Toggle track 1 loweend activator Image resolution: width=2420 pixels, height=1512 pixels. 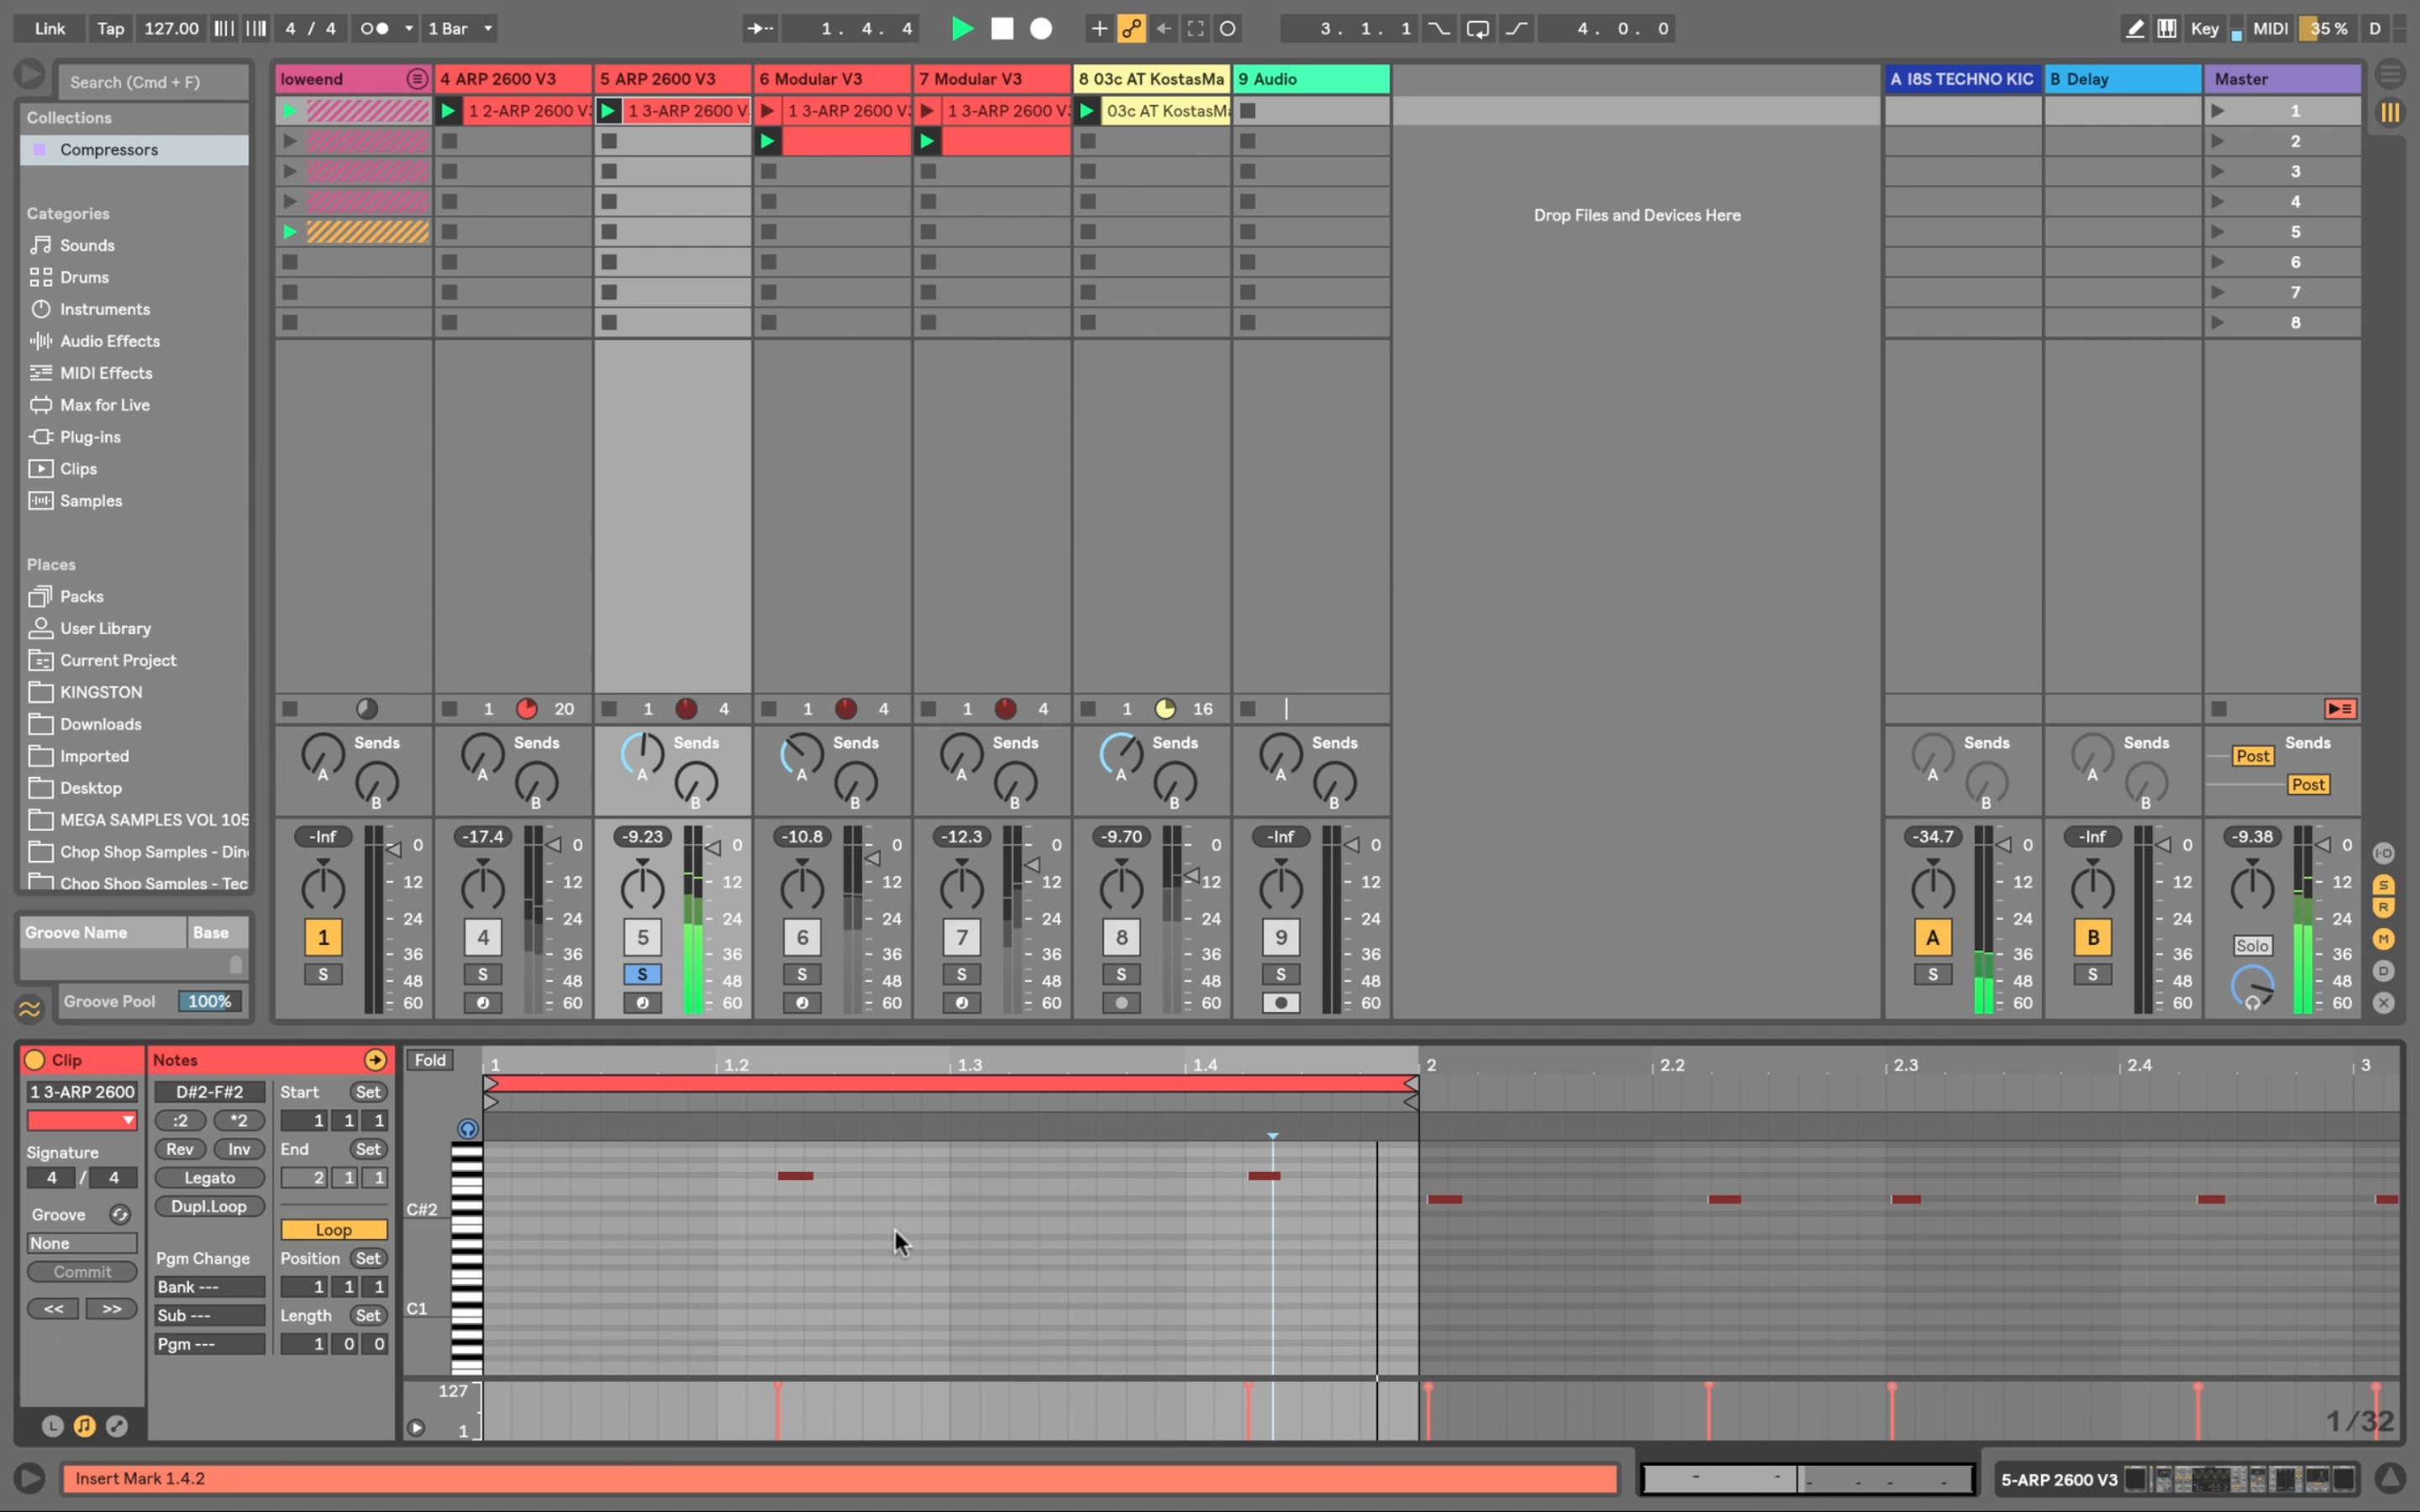point(323,937)
